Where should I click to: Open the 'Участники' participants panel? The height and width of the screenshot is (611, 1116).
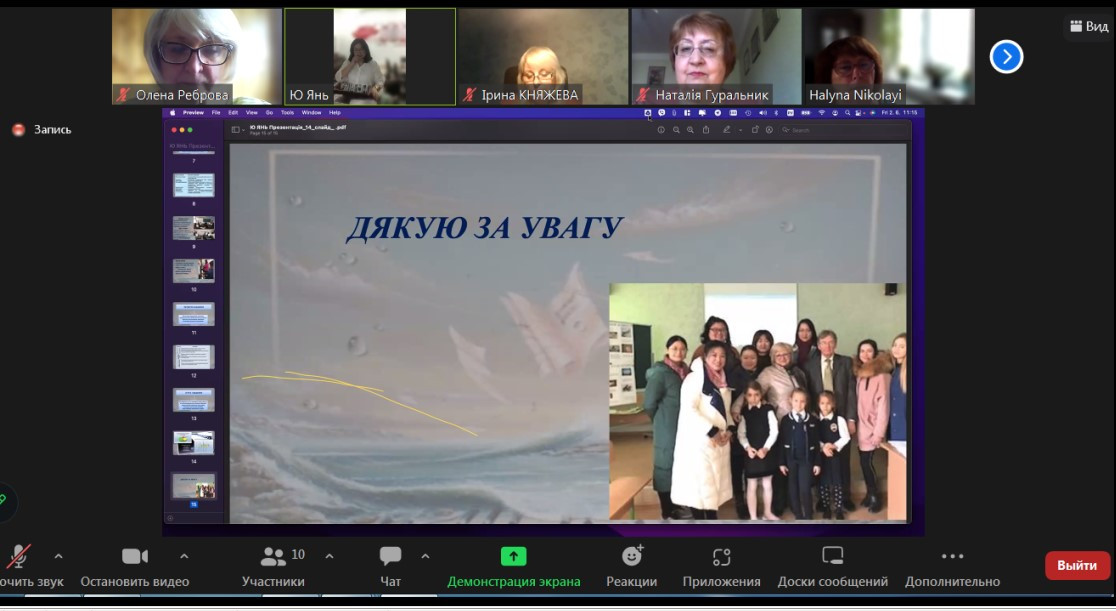tap(273, 558)
